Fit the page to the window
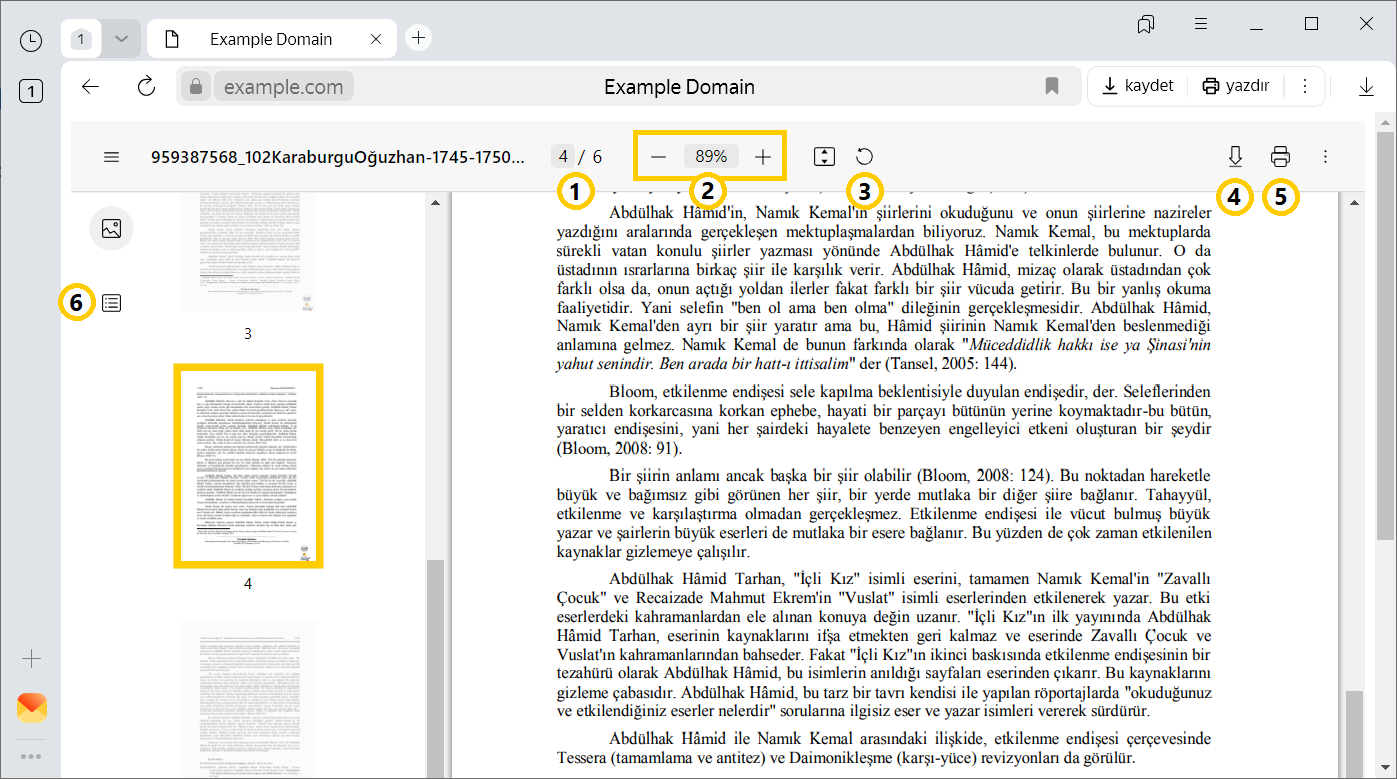Screen dimensions: 1397x779 tap(824, 156)
